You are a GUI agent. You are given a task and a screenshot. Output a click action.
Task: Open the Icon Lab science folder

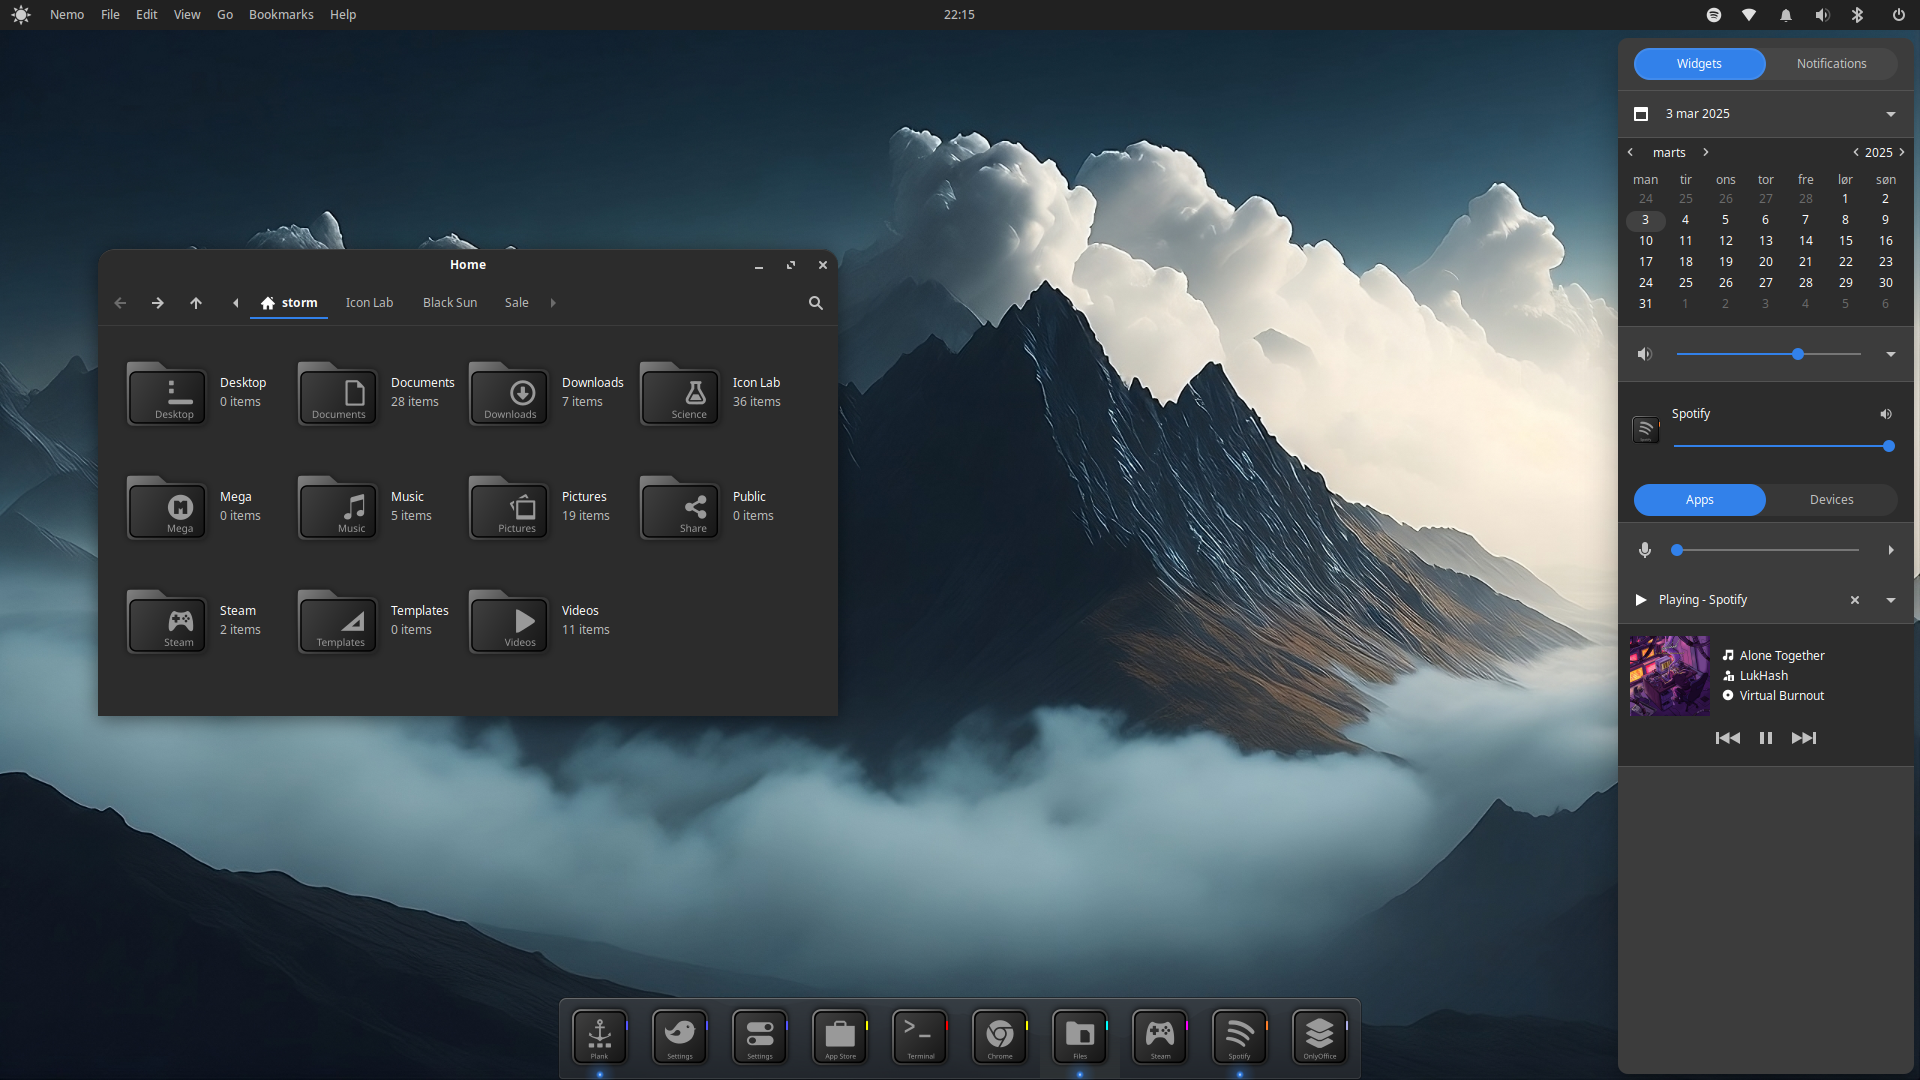pyautogui.click(x=680, y=395)
